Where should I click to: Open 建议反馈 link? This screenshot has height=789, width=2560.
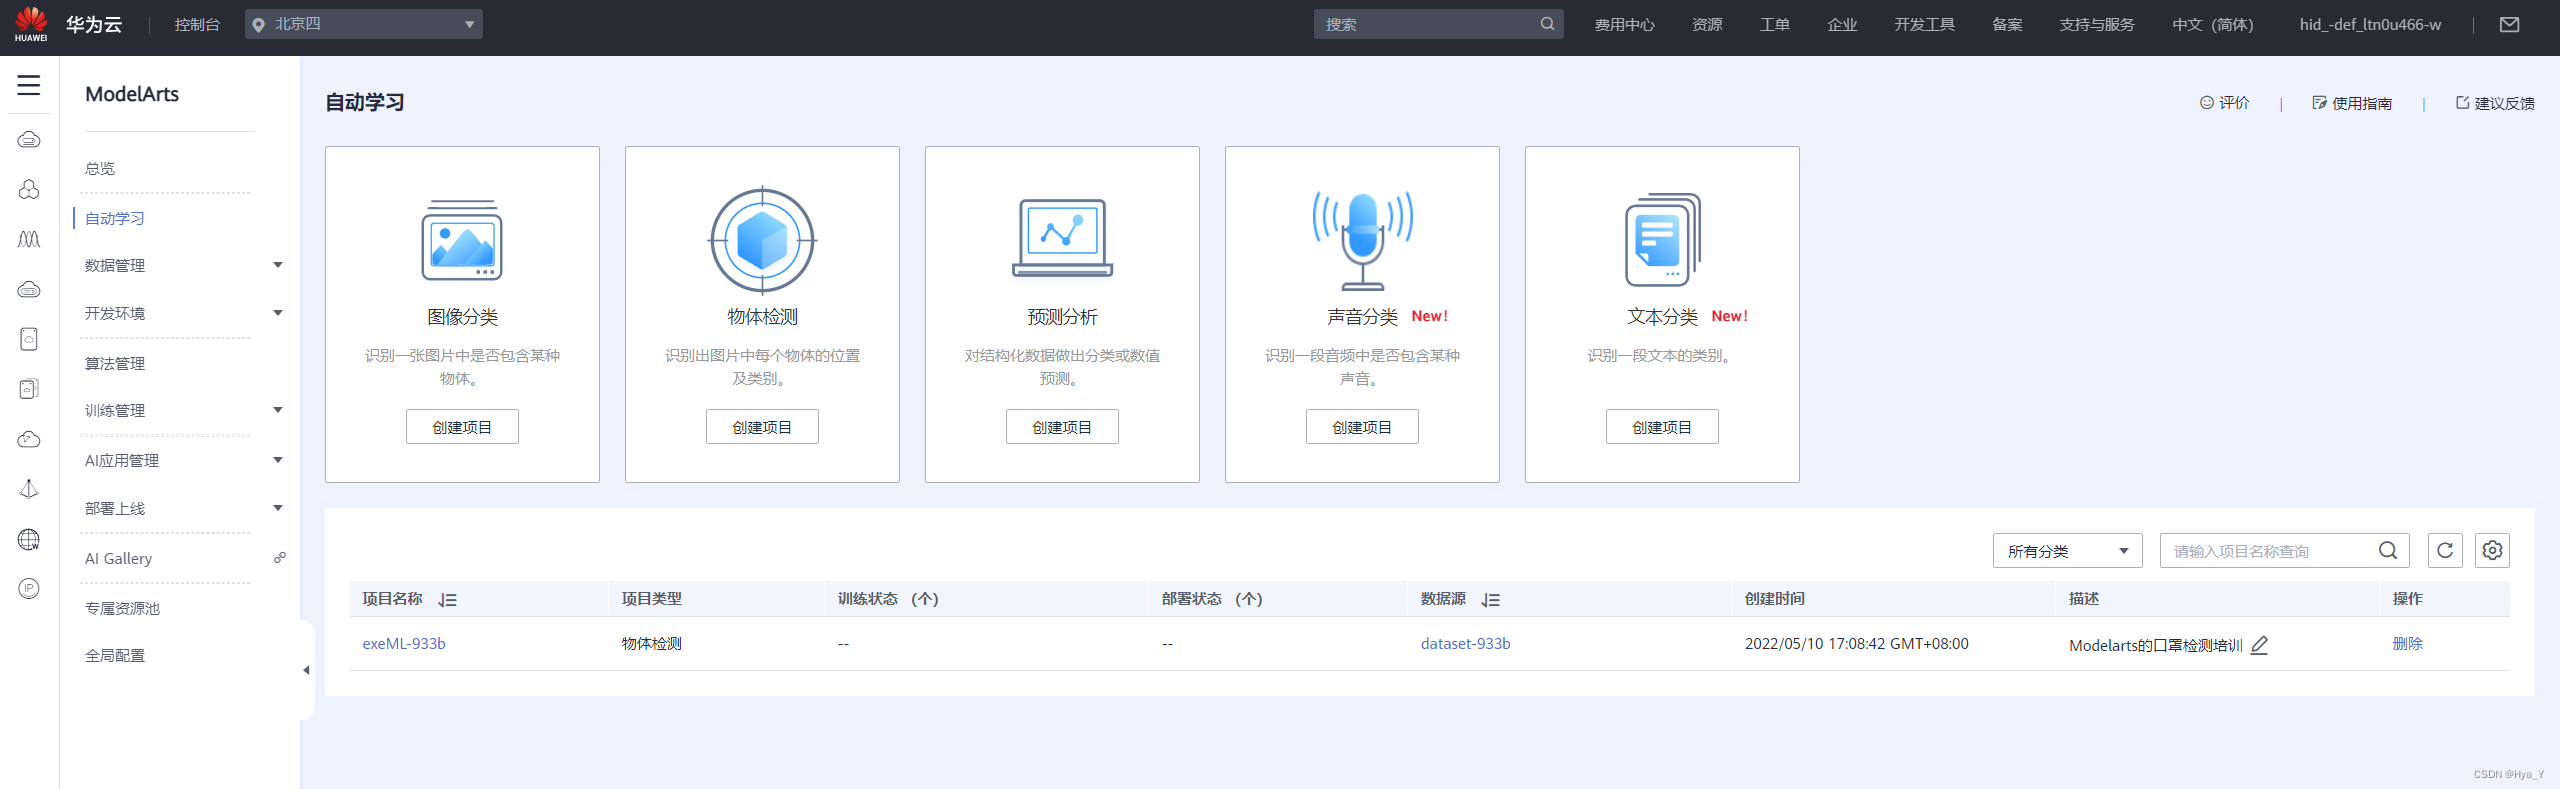coord(2495,103)
